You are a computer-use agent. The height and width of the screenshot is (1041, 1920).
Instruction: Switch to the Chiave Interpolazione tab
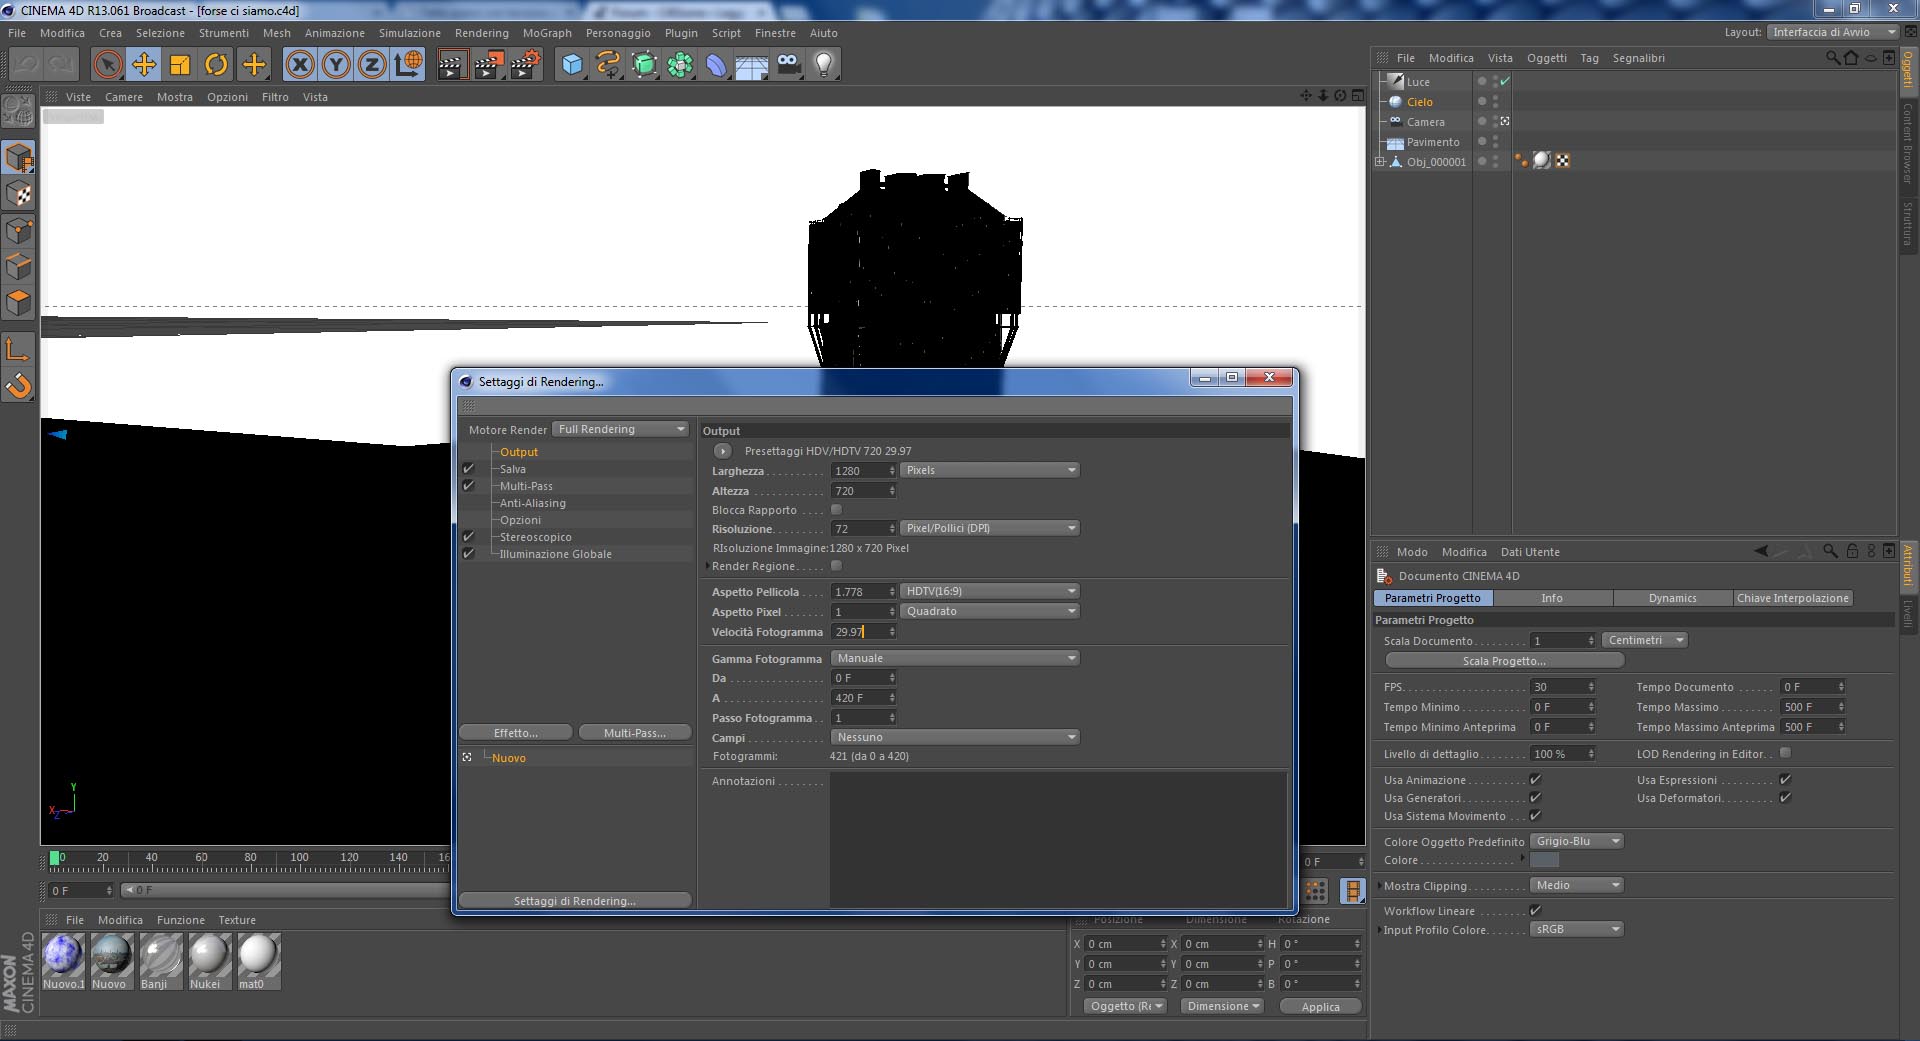(1793, 598)
